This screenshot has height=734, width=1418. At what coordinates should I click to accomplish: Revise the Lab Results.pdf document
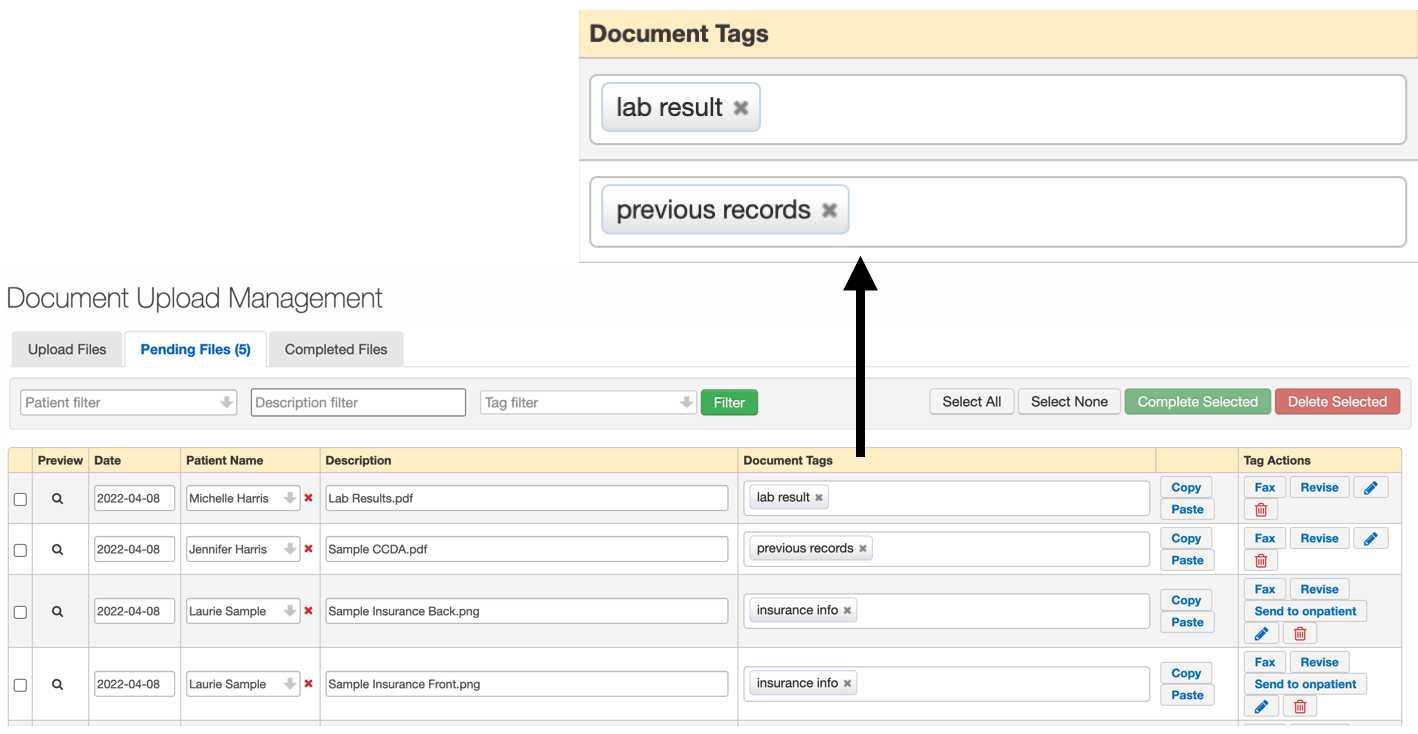click(1319, 487)
